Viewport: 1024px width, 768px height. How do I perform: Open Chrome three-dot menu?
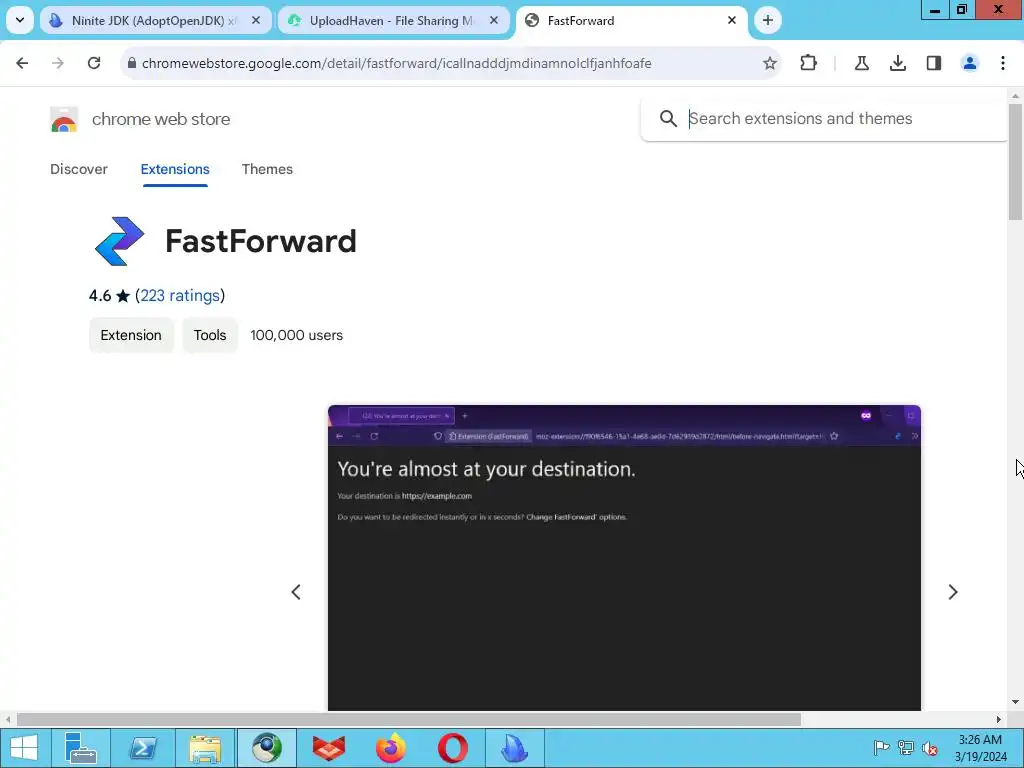pos(1003,63)
